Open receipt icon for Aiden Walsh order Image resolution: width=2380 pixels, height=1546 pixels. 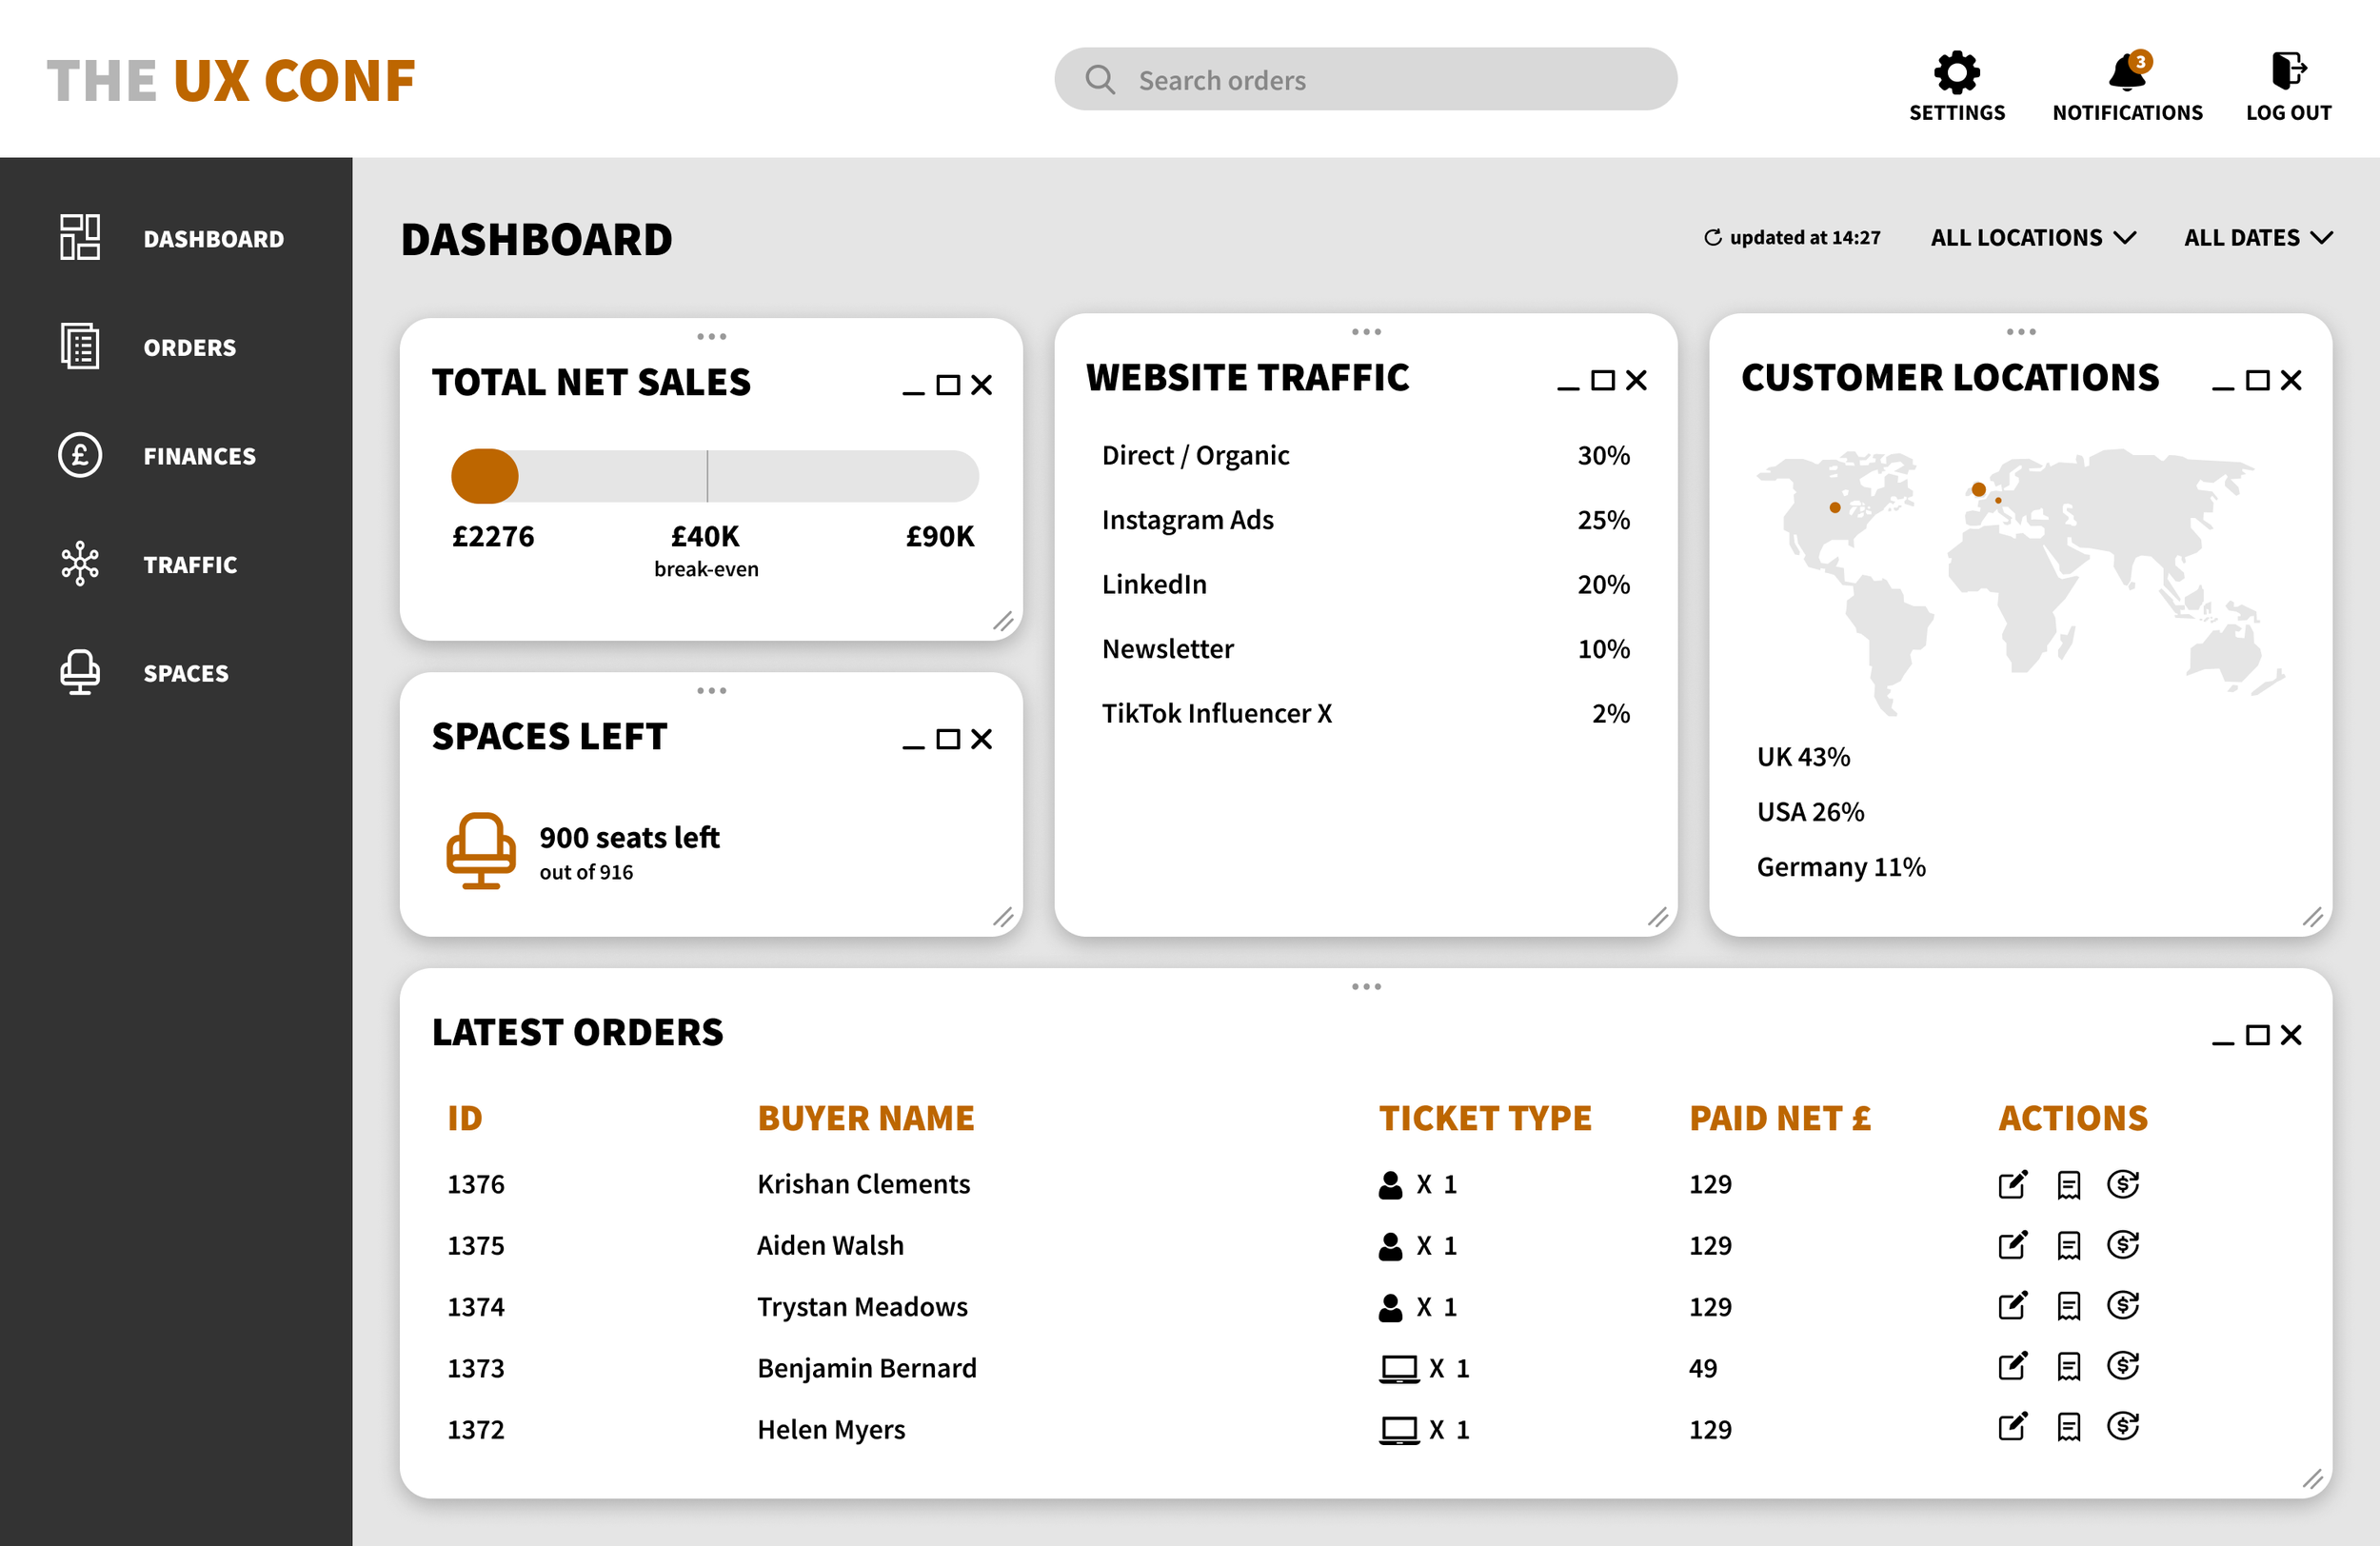pos(2068,1245)
